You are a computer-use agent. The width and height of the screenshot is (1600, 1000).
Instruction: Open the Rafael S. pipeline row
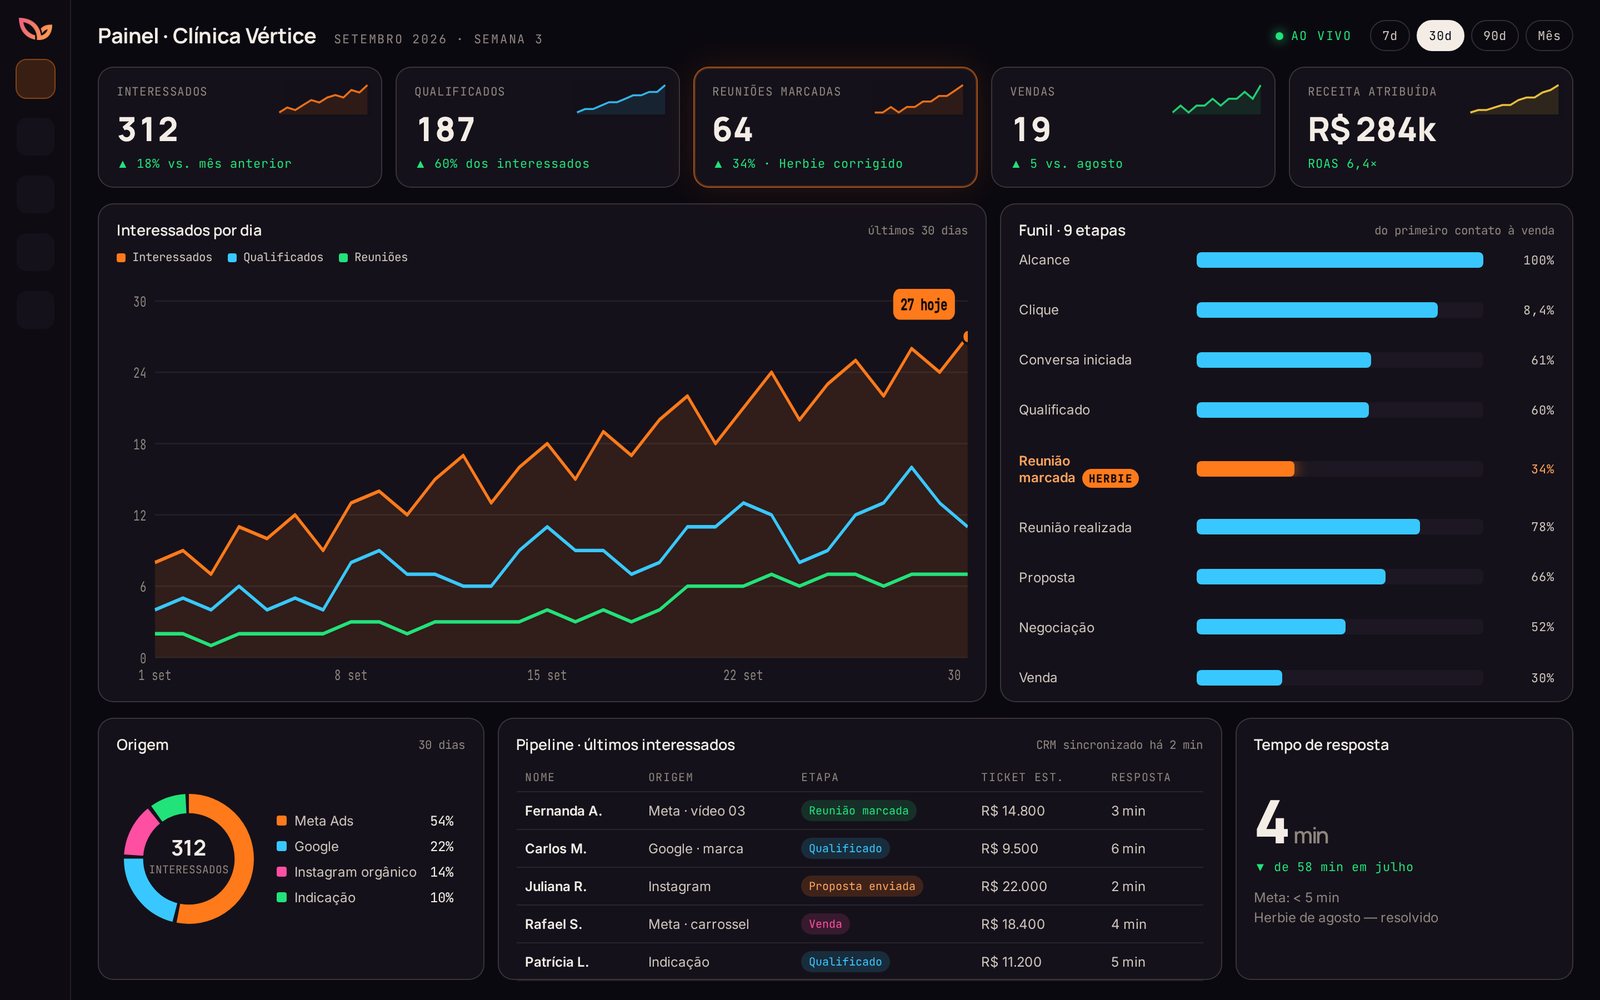pyautogui.click(x=860, y=924)
